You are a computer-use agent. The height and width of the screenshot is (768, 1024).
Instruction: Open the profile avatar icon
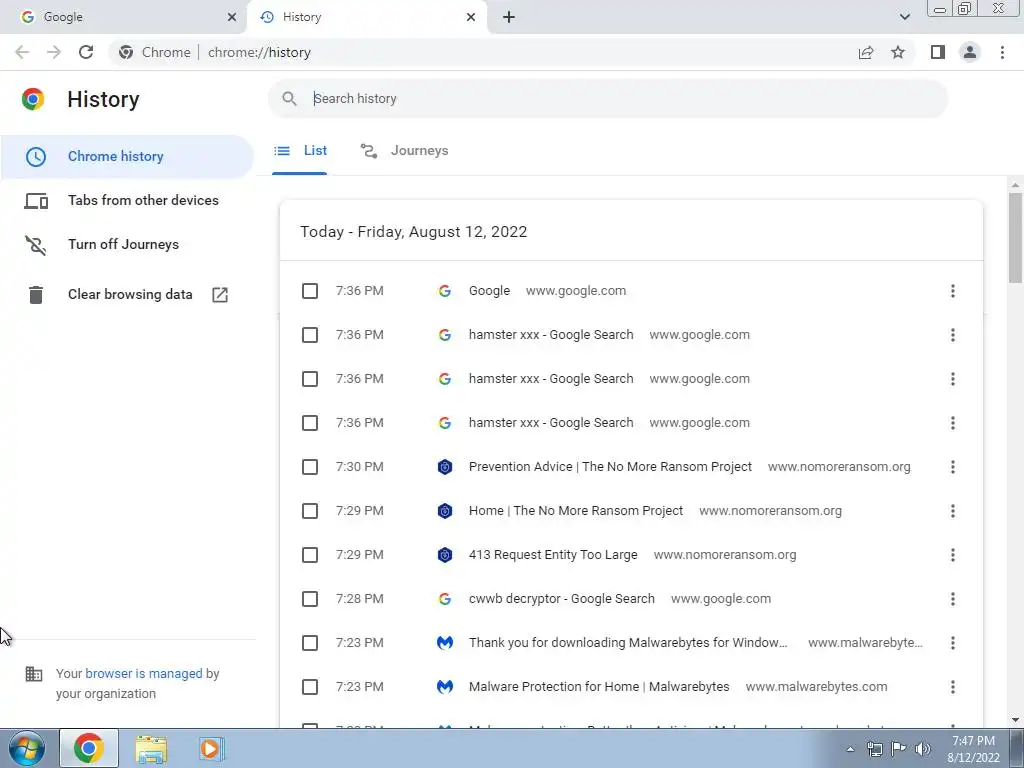970,52
